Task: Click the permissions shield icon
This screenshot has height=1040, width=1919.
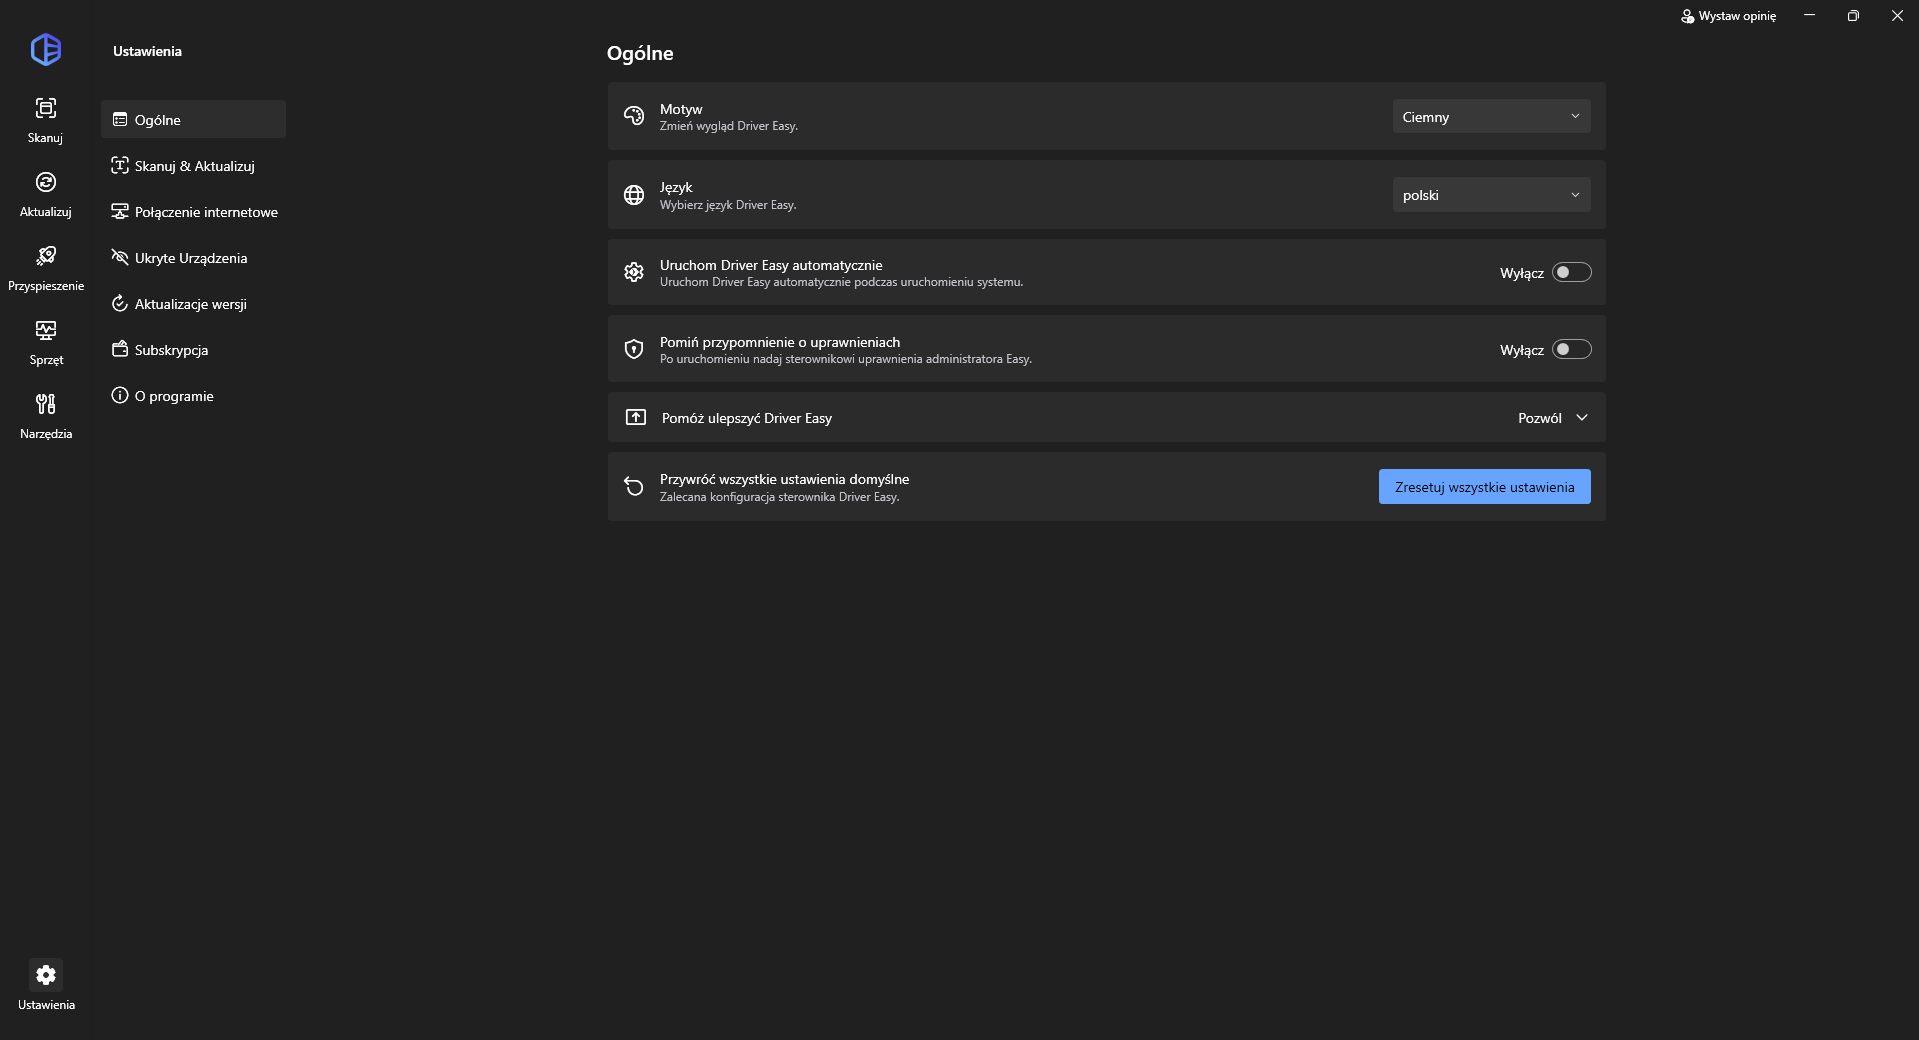Action: (634, 349)
